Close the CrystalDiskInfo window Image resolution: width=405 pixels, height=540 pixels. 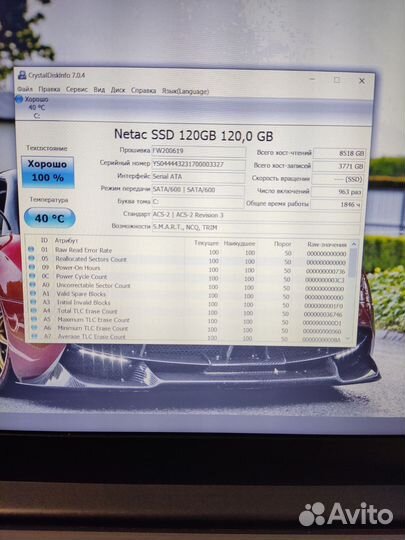tap(362, 81)
